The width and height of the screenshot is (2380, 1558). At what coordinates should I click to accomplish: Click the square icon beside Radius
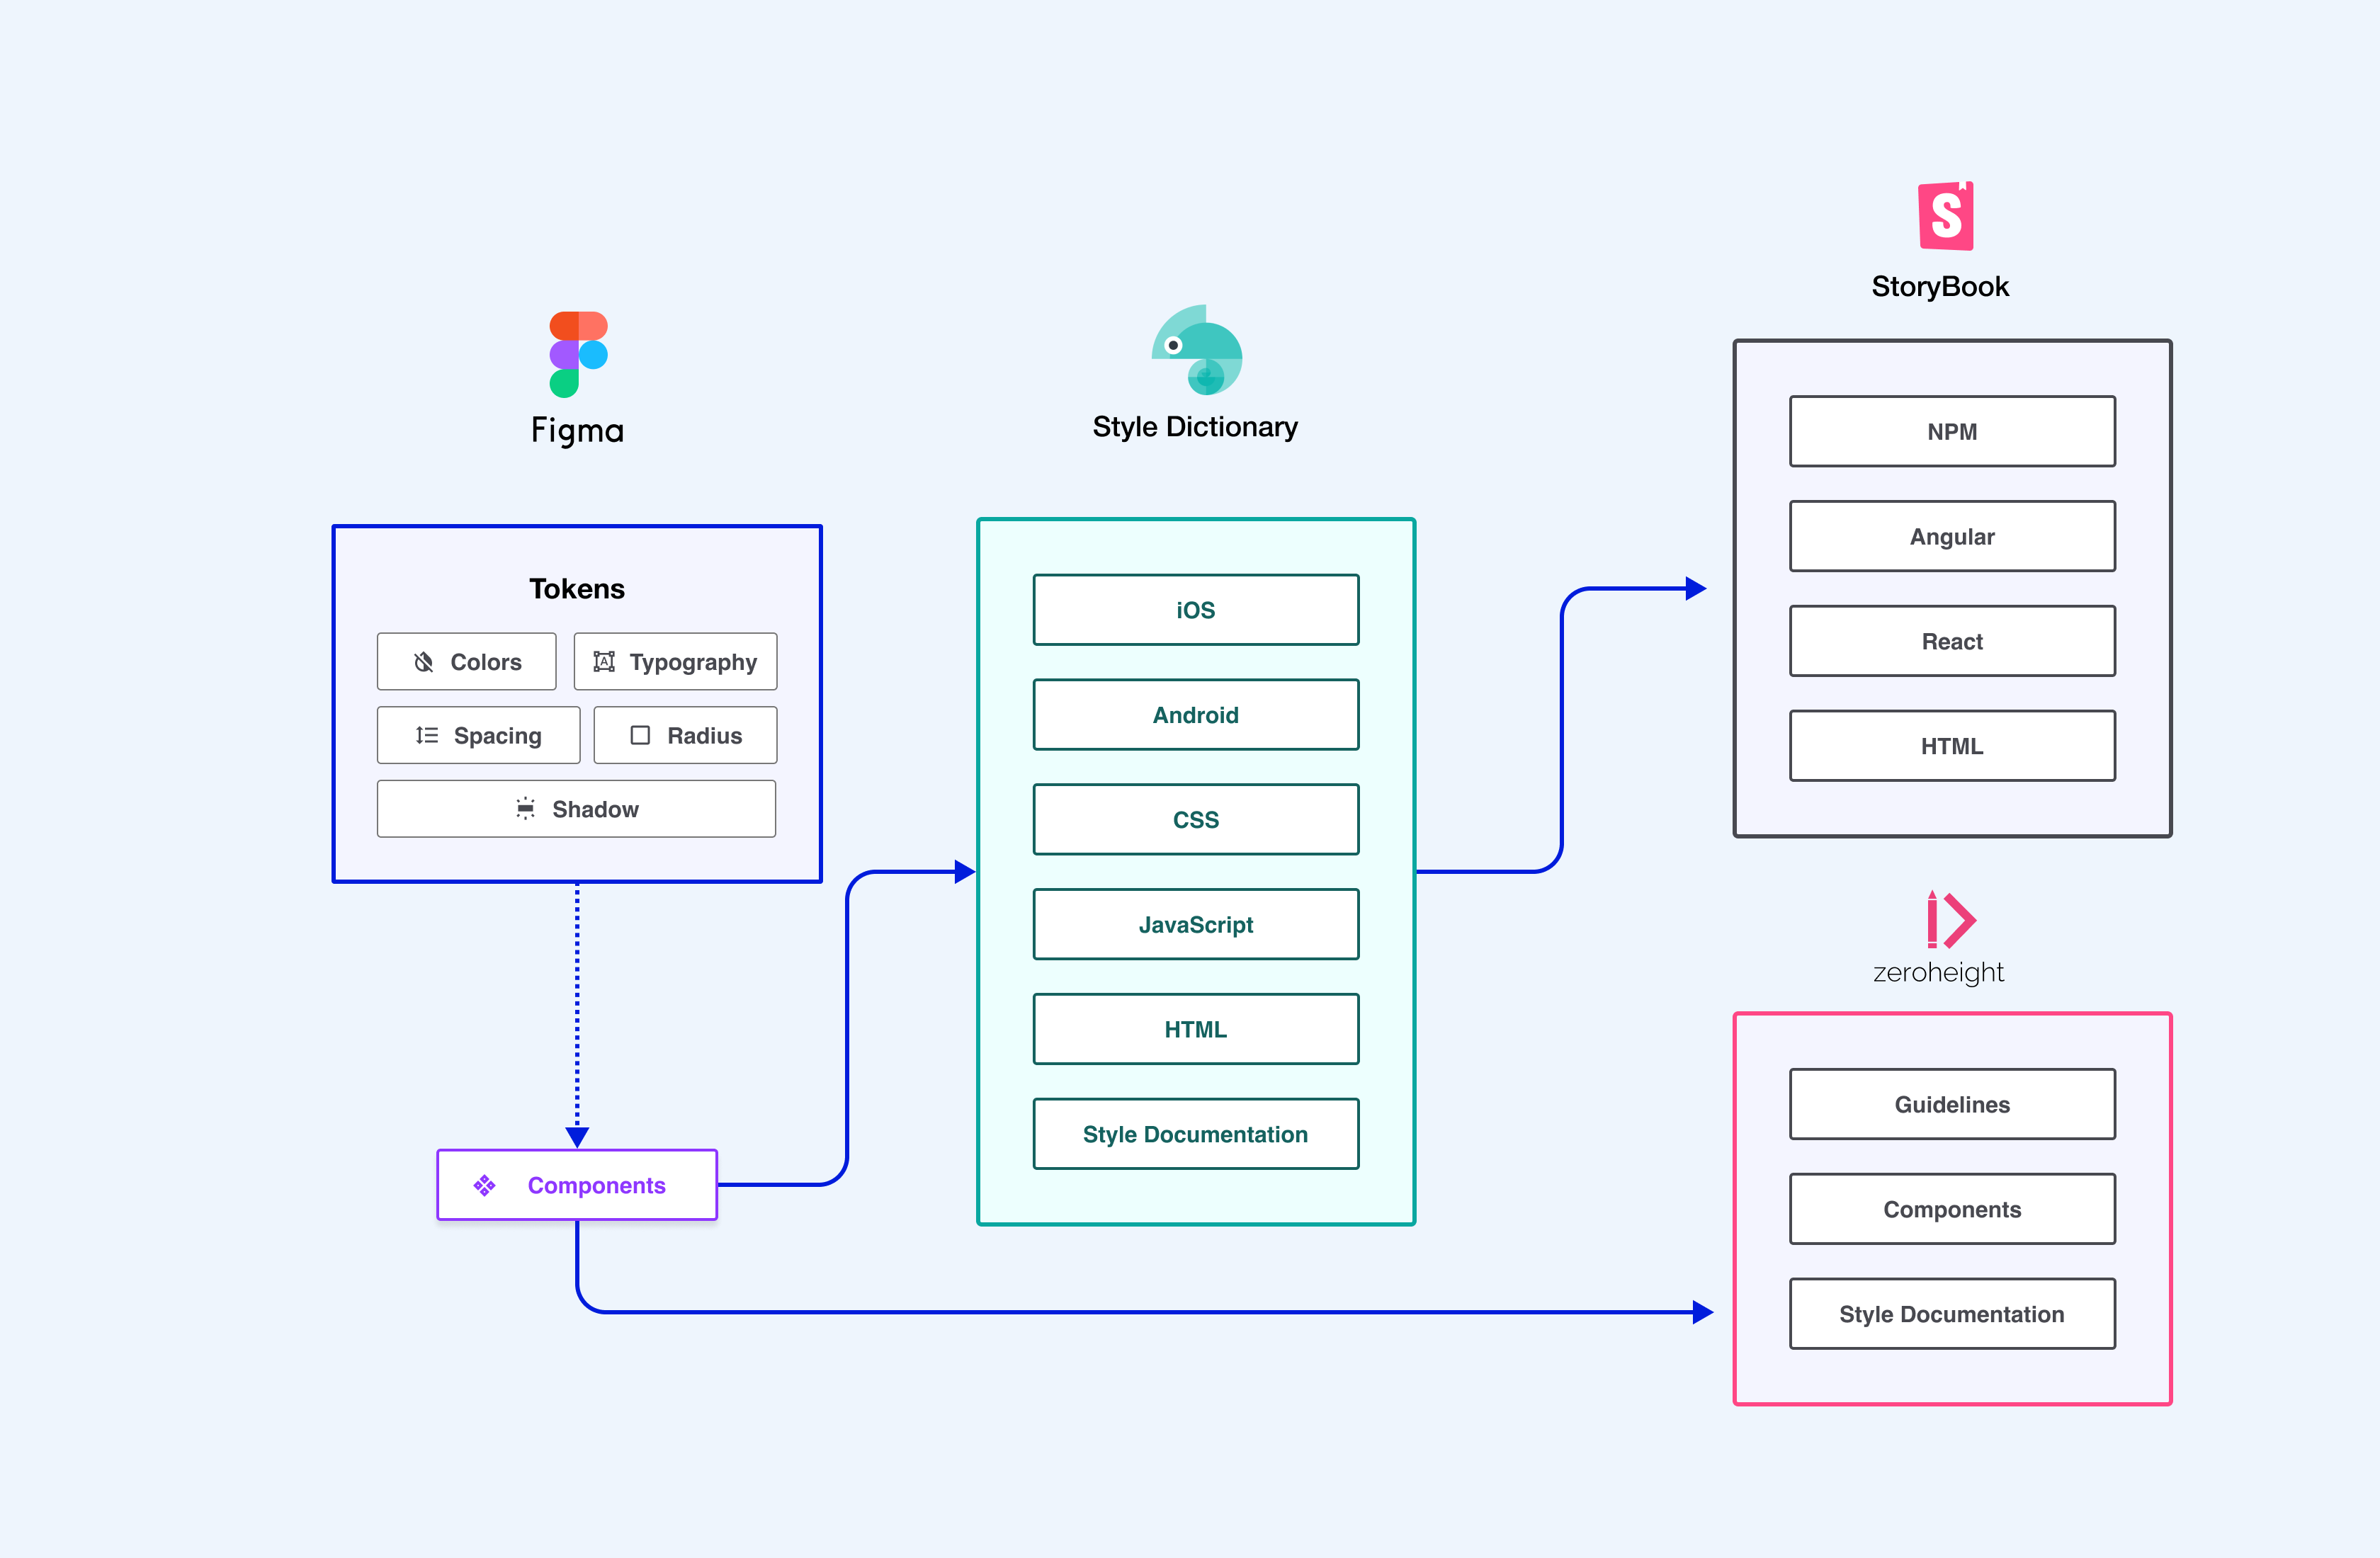(x=640, y=736)
